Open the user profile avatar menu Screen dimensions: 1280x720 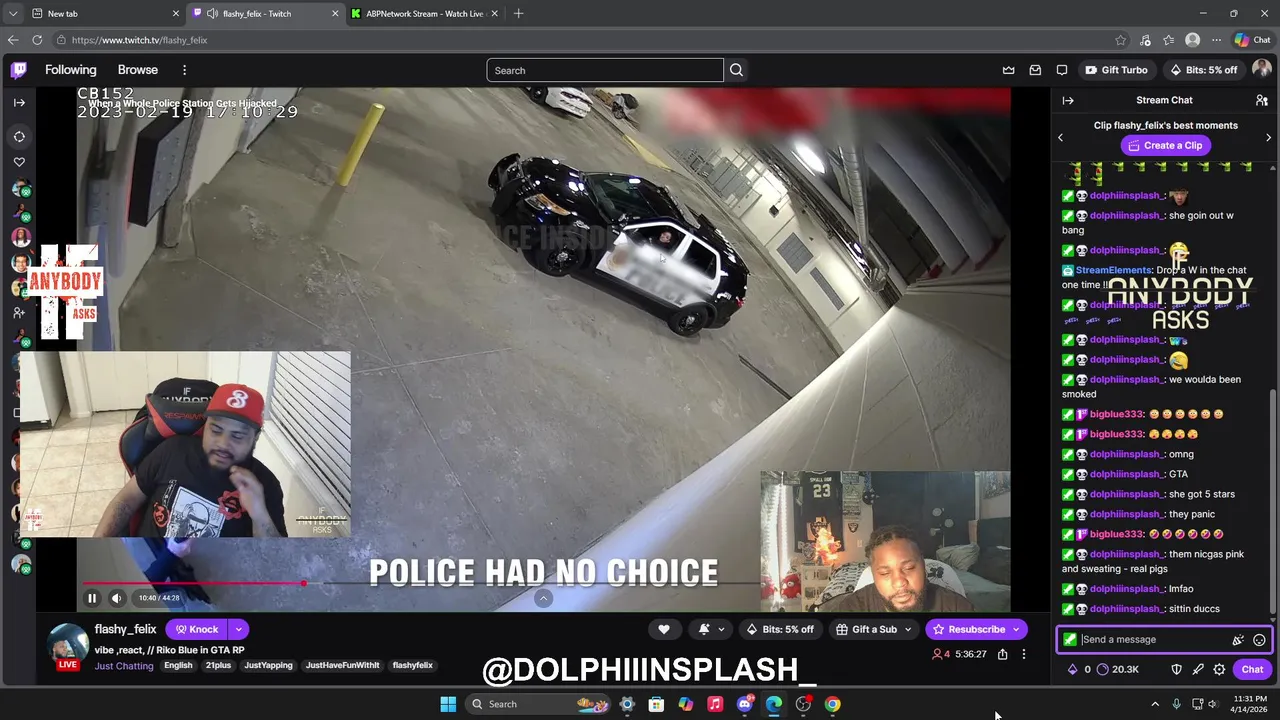1261,70
